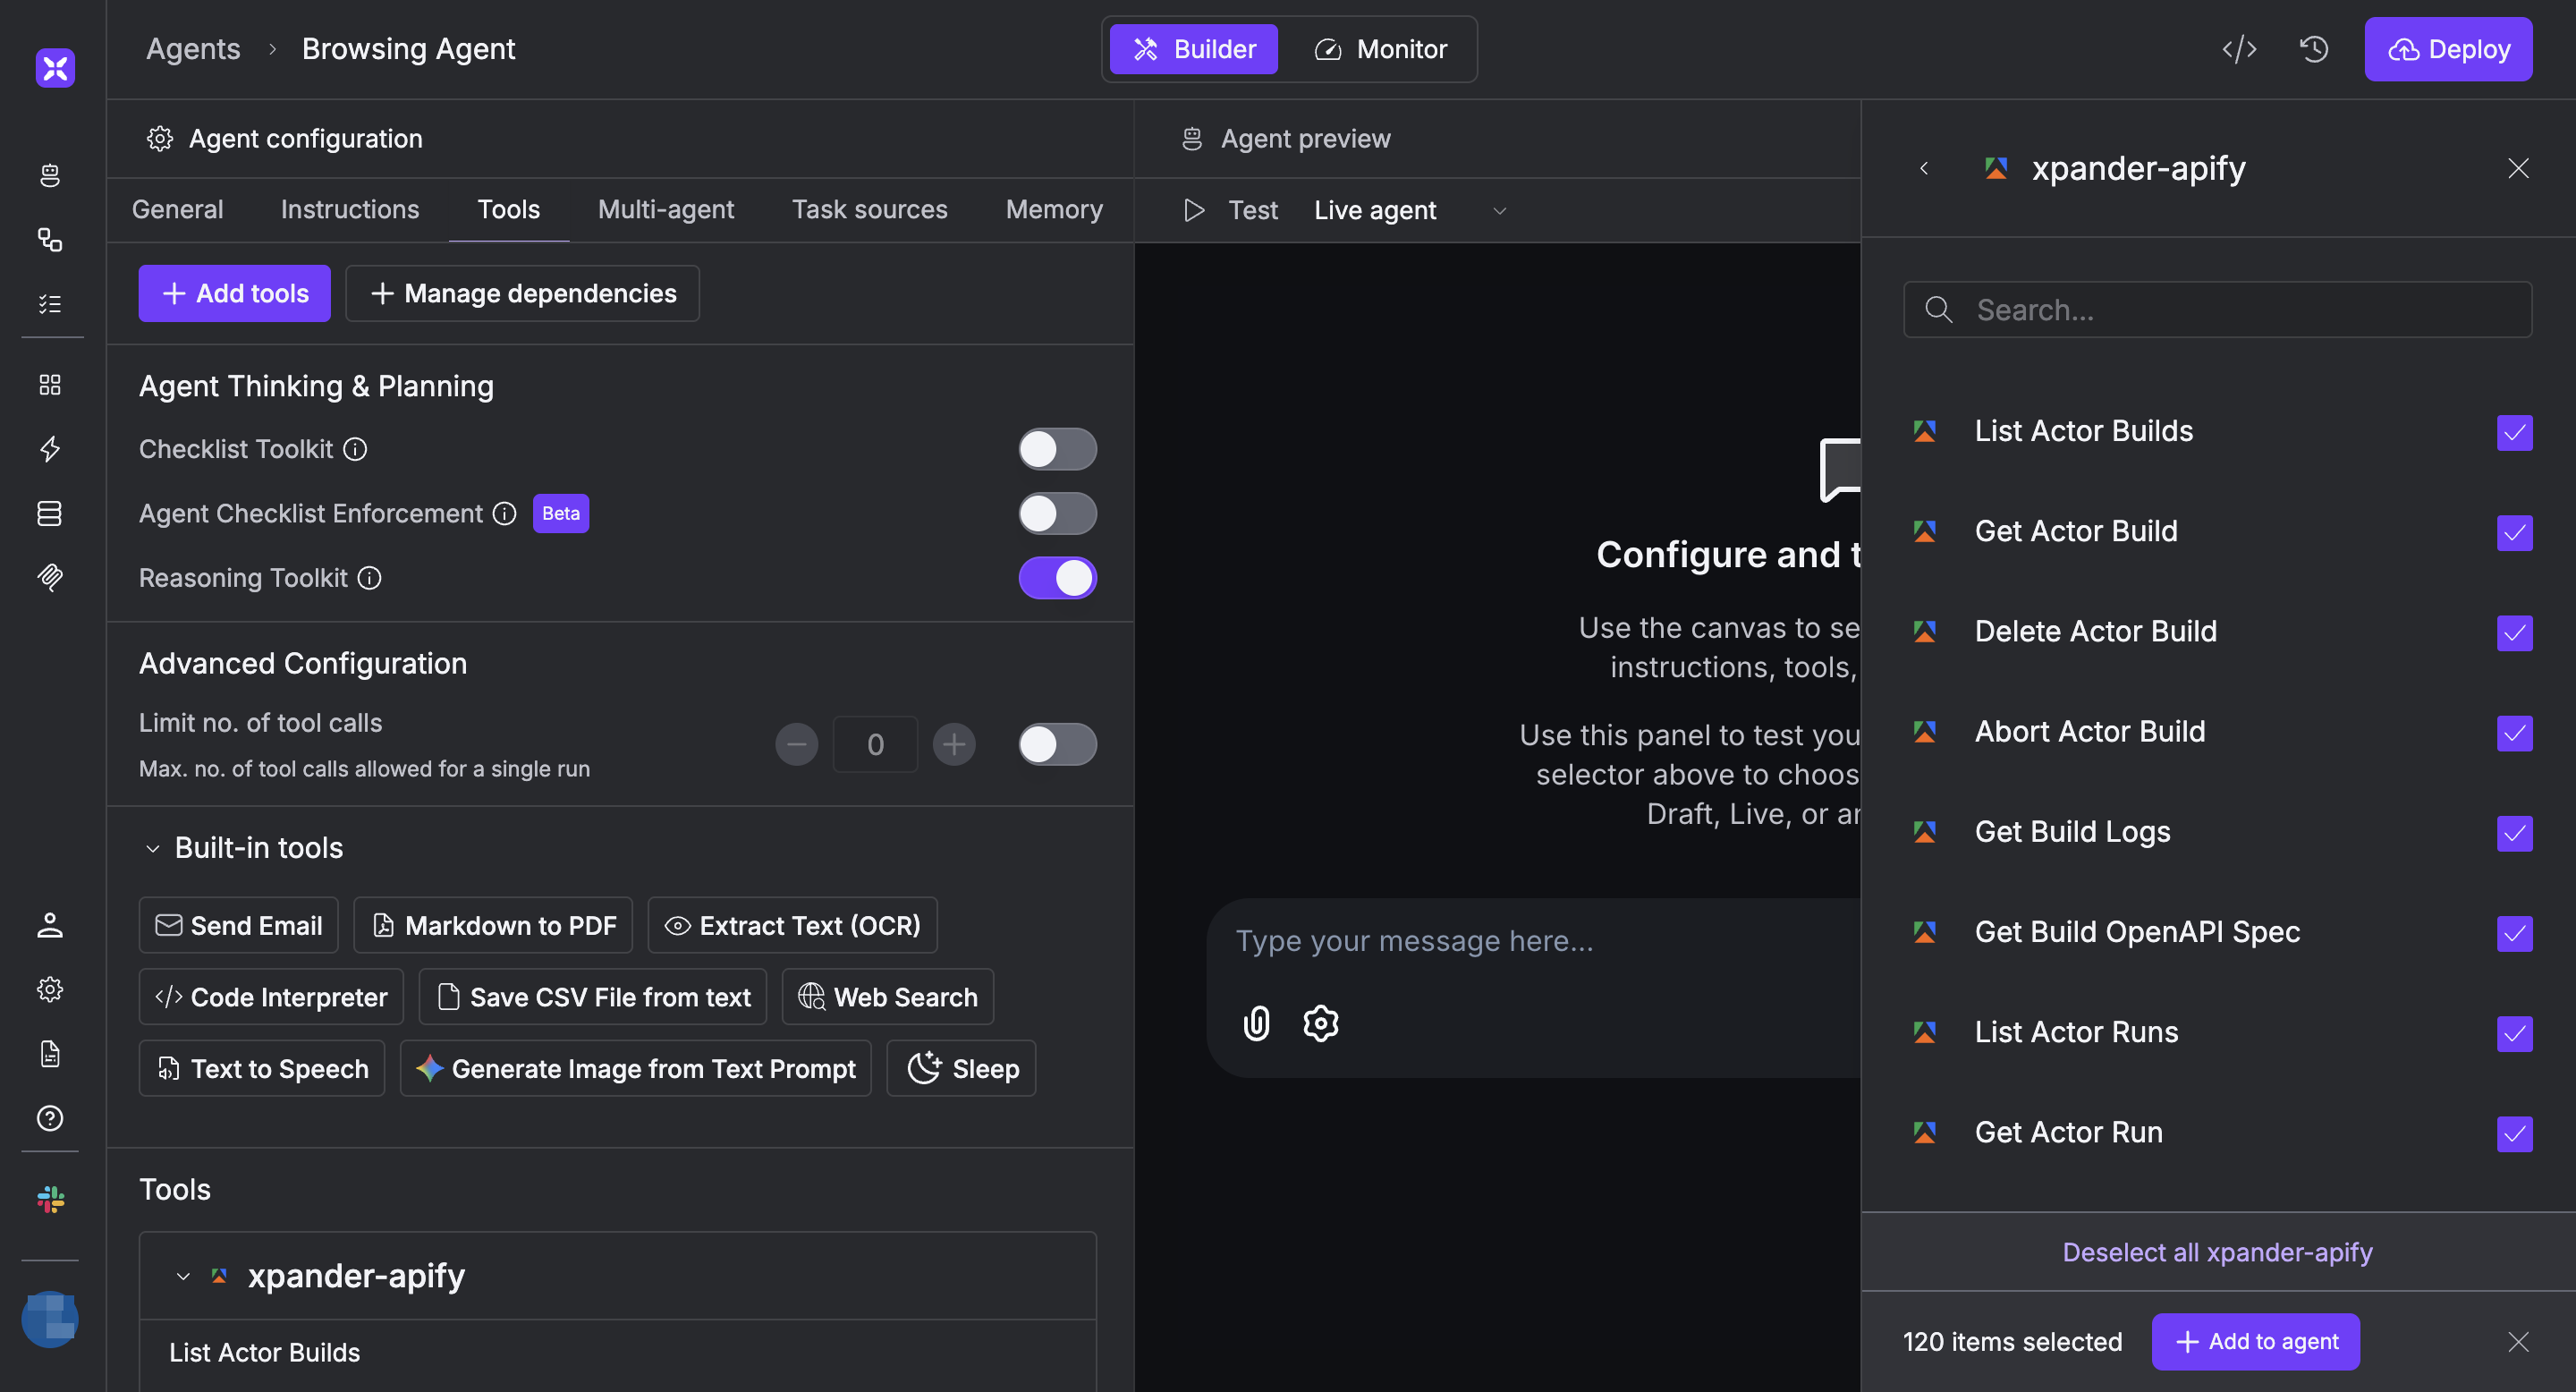Uncheck the Get Build Logs checkbox

pyautogui.click(x=2514, y=833)
